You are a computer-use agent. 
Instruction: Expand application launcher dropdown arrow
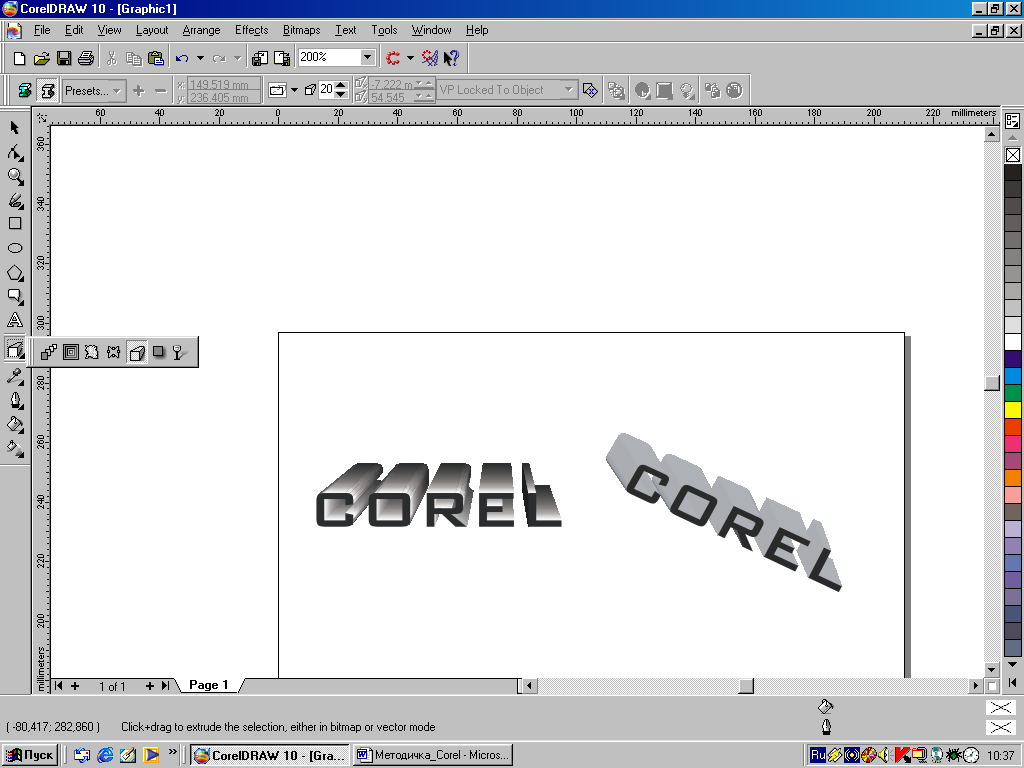(410, 58)
